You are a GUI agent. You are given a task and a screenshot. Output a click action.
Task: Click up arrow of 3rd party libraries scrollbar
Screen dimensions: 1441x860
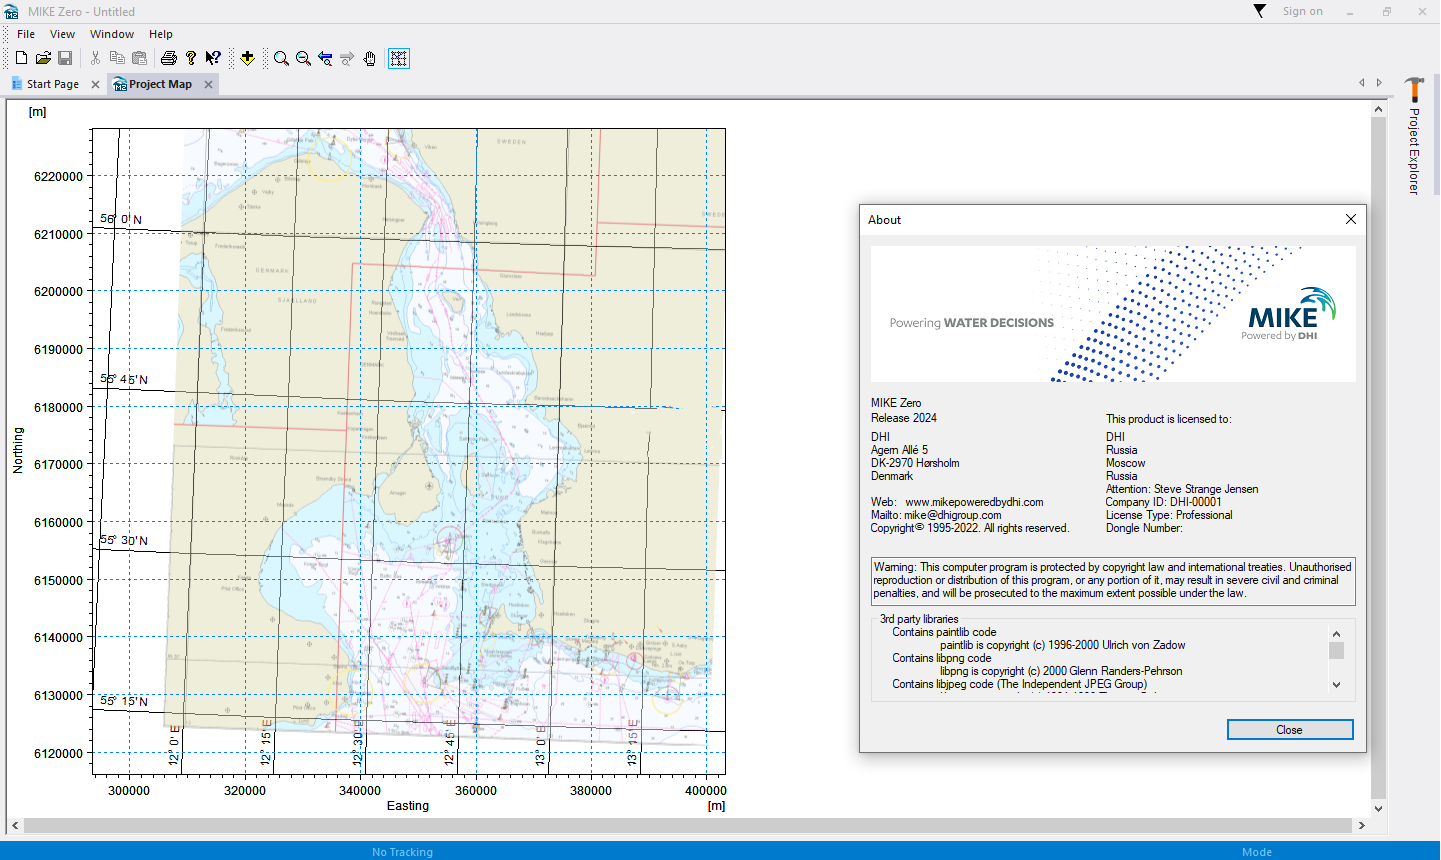pyautogui.click(x=1336, y=633)
